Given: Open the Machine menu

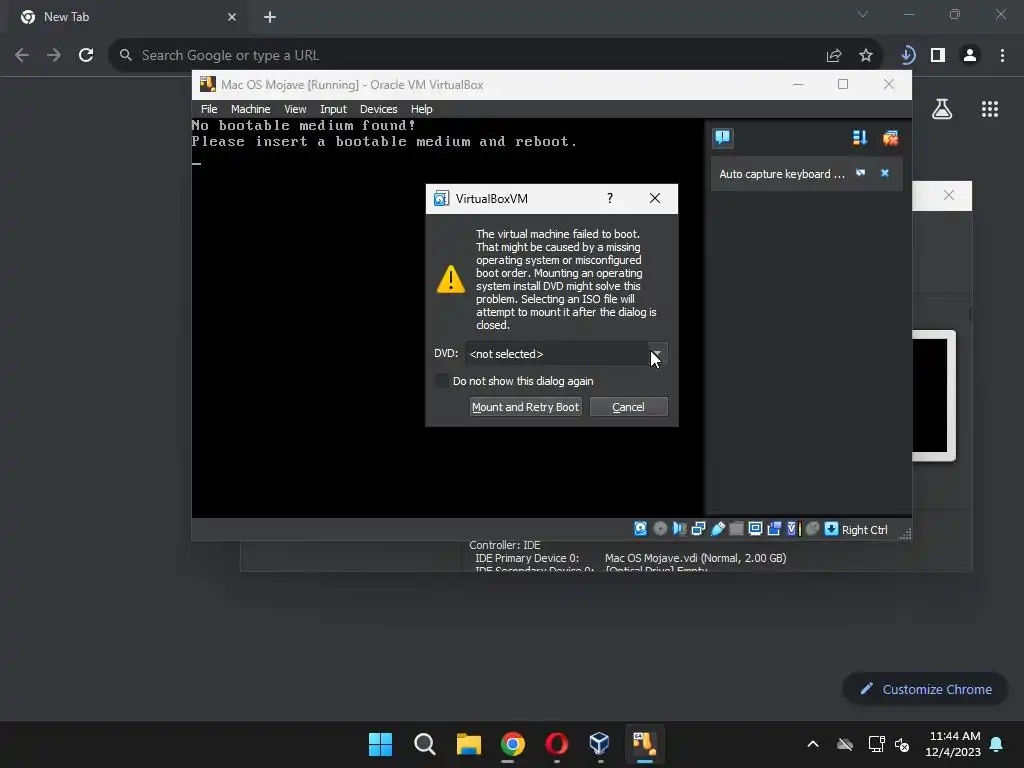Looking at the screenshot, I should coord(250,109).
